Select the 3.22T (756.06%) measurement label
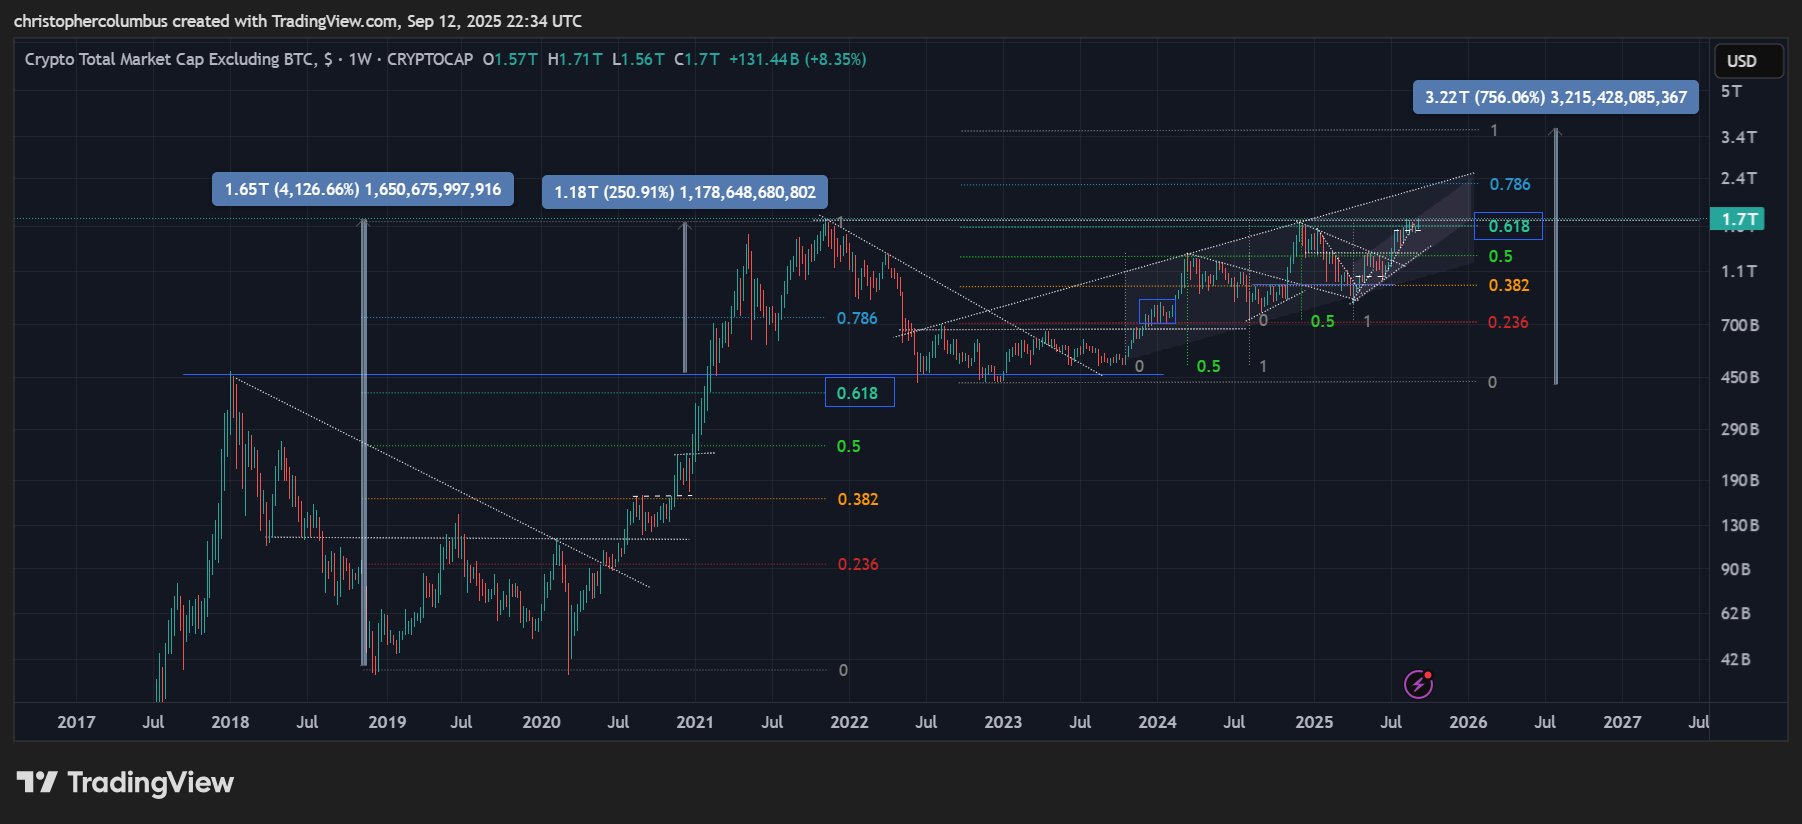 (x=1555, y=97)
